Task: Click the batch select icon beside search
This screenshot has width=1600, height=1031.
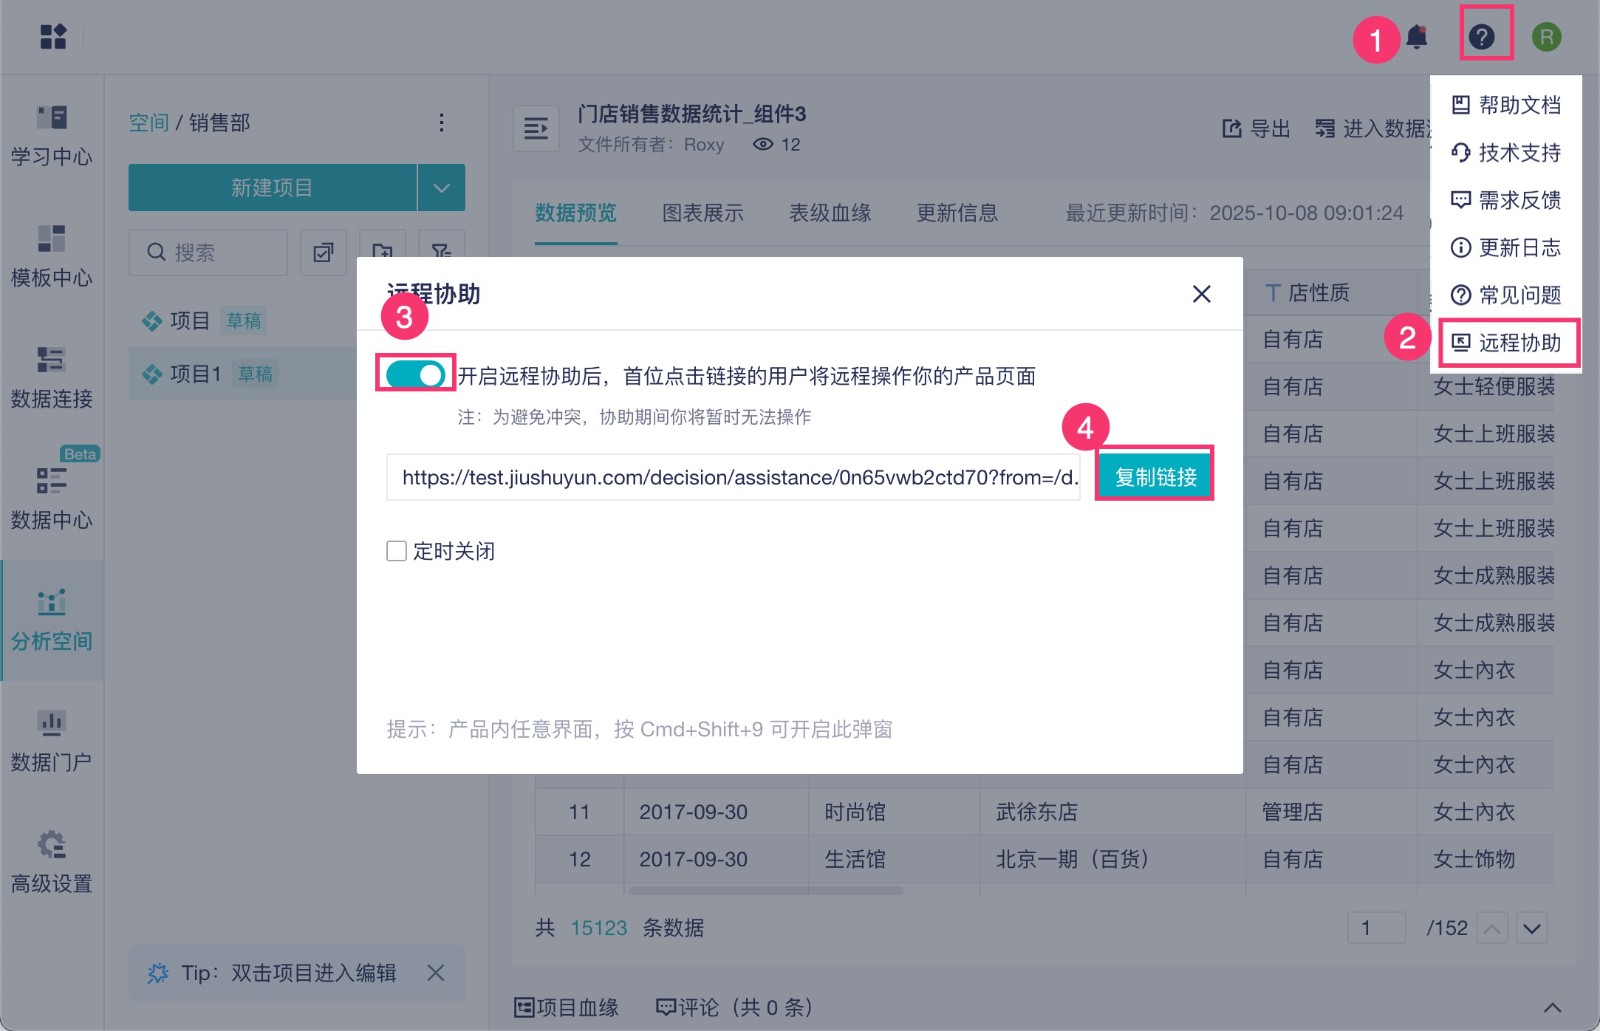Action: tap(323, 252)
